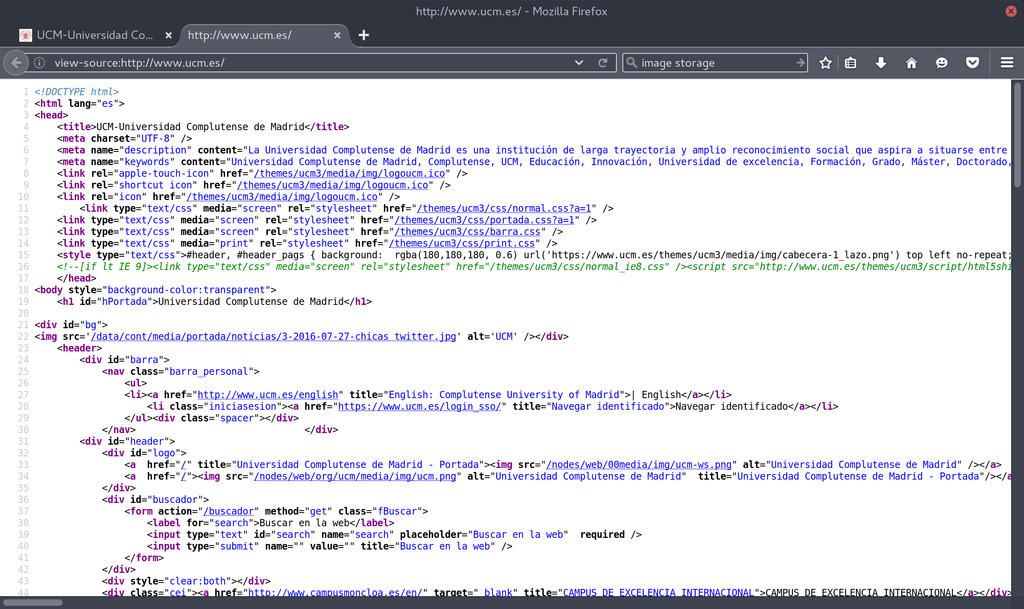The height and width of the screenshot is (609, 1024).
Task: Follow the /buscador form action link
Action: pyautogui.click(x=228, y=512)
